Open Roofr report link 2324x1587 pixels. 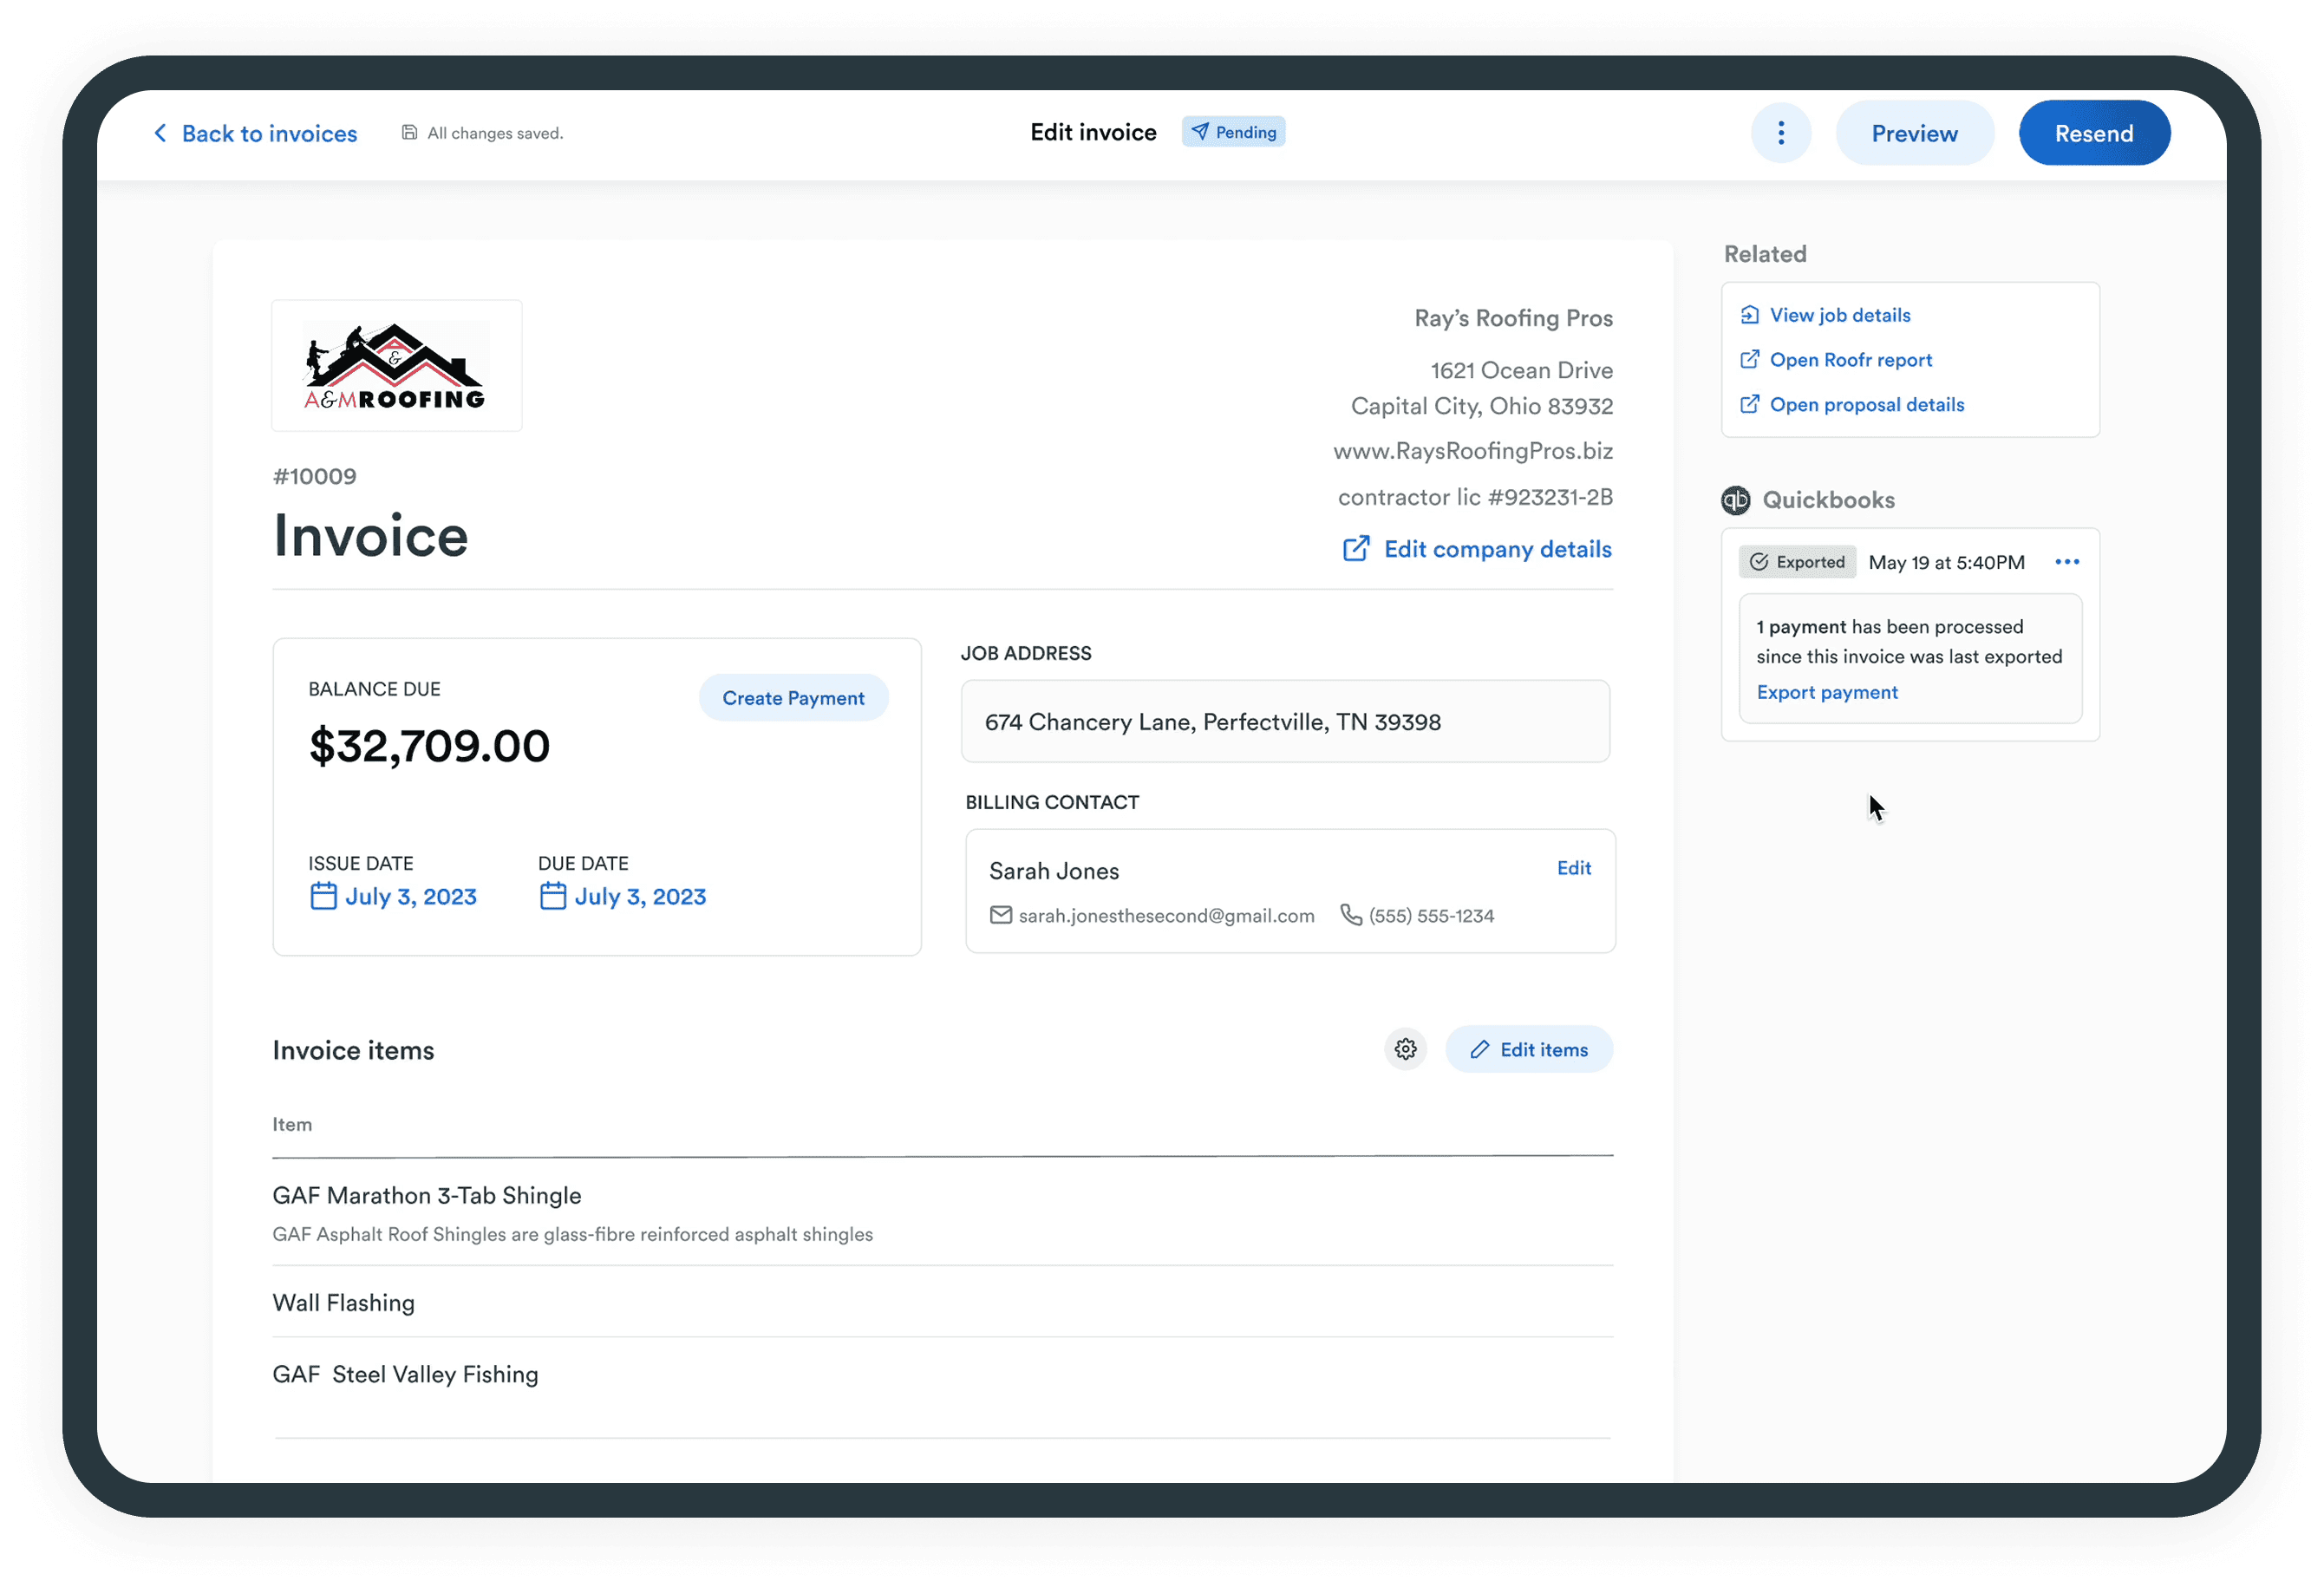point(1850,360)
